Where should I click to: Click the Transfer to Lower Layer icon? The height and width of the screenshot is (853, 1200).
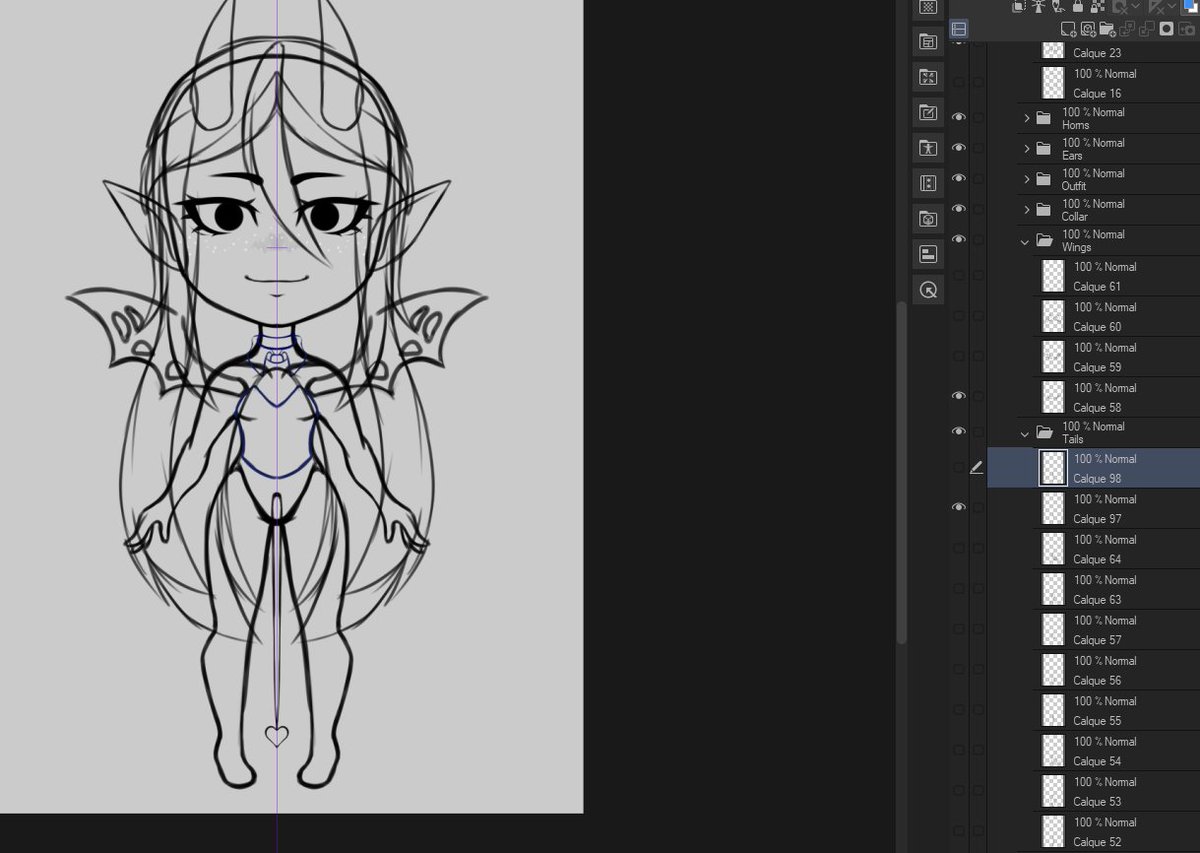tap(1127, 28)
